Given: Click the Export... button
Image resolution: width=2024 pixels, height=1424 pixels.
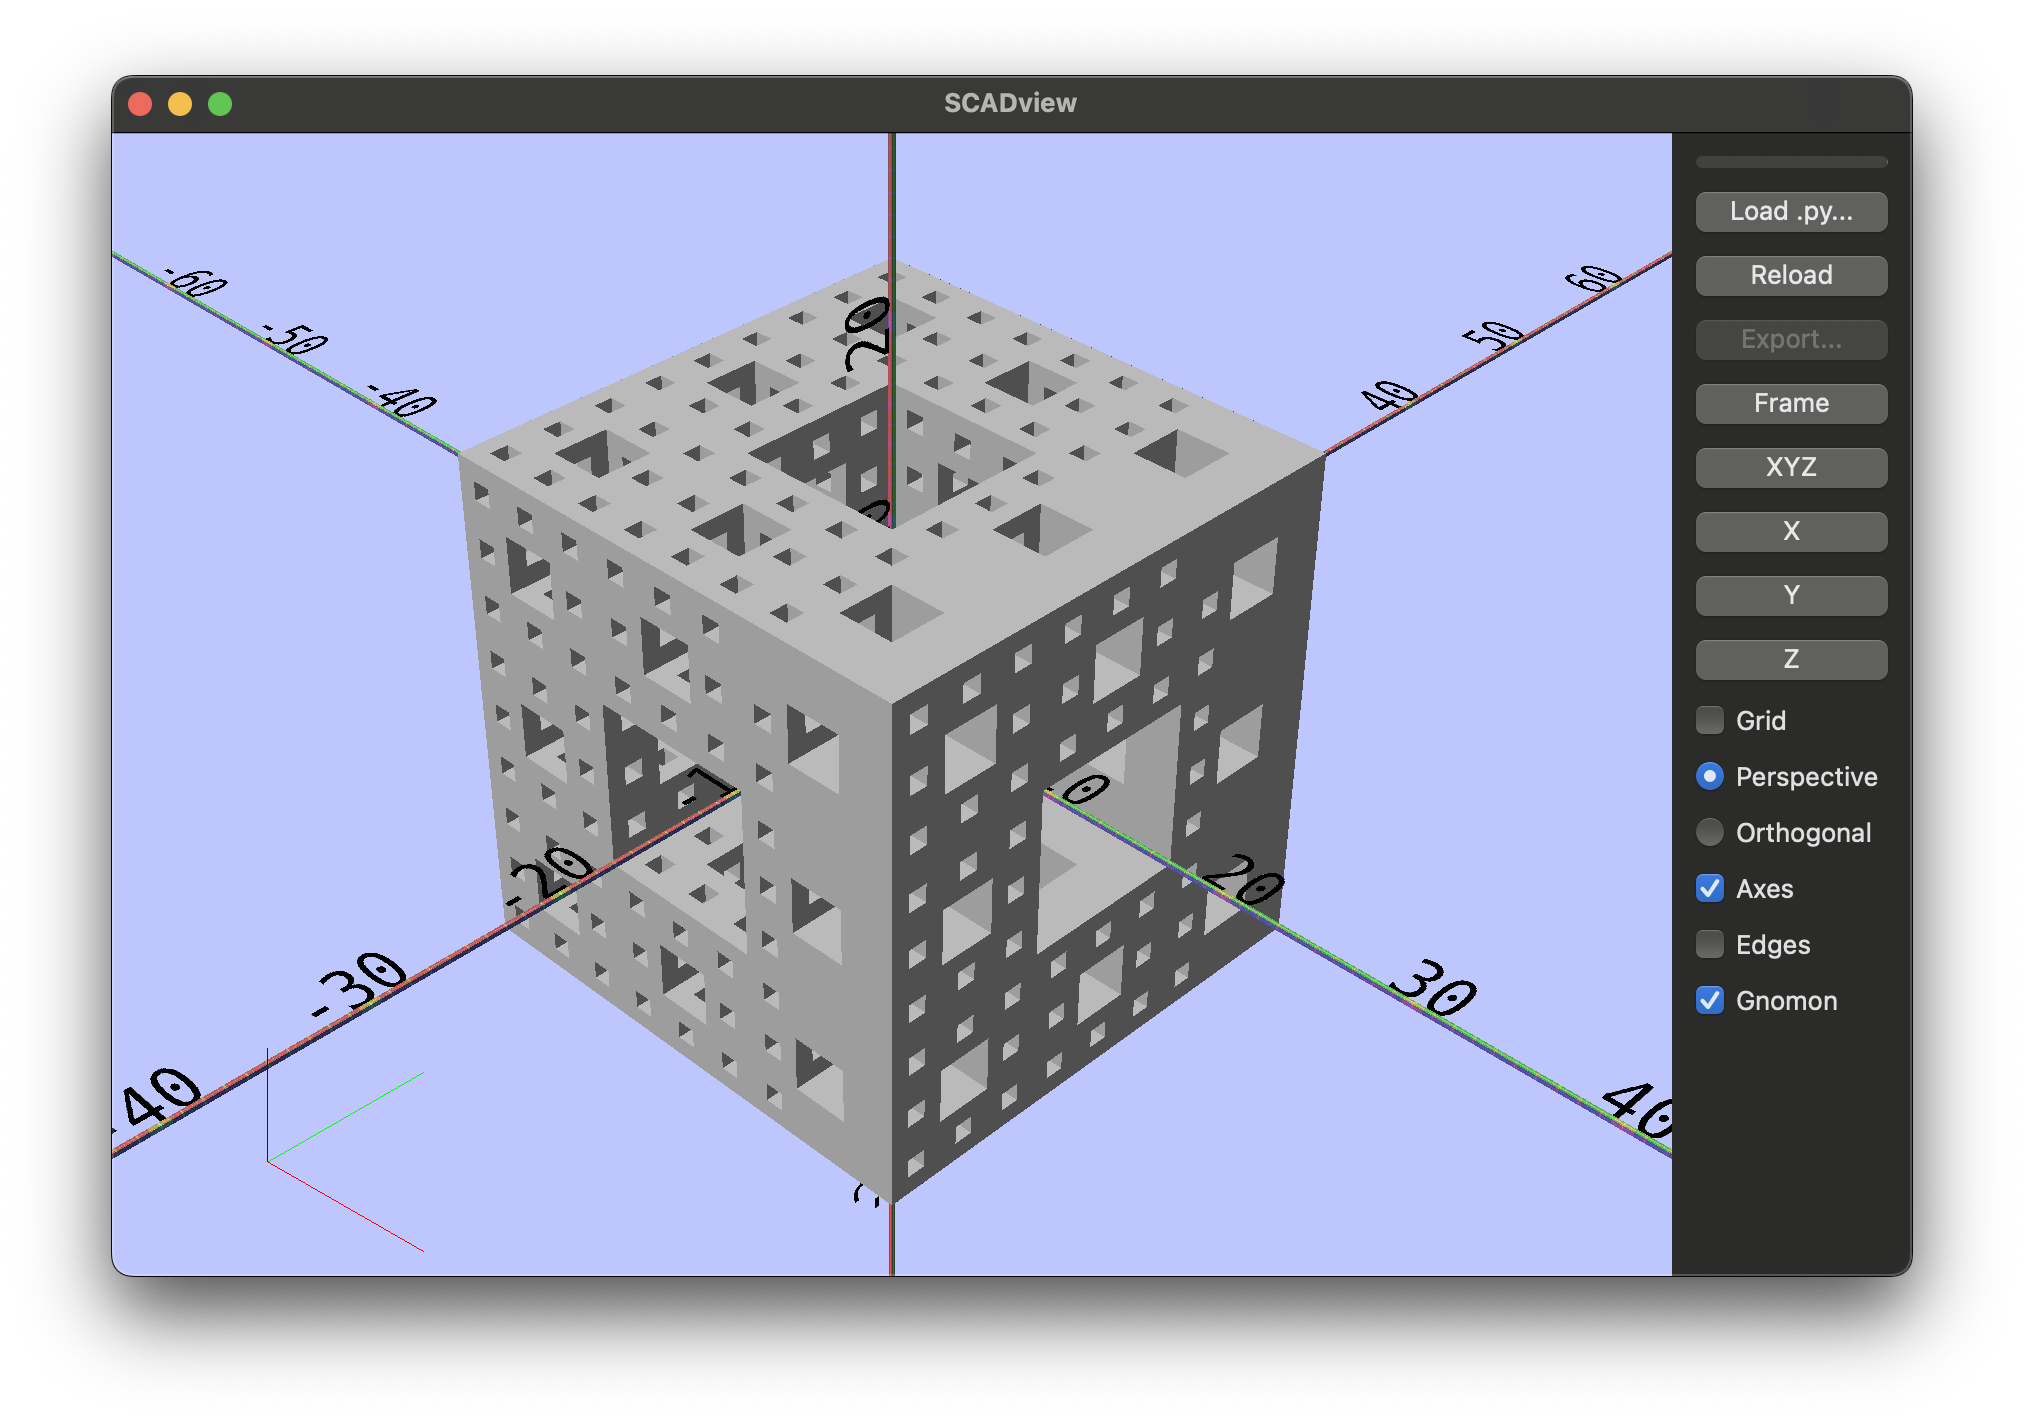Looking at the screenshot, I should pos(1791,340).
